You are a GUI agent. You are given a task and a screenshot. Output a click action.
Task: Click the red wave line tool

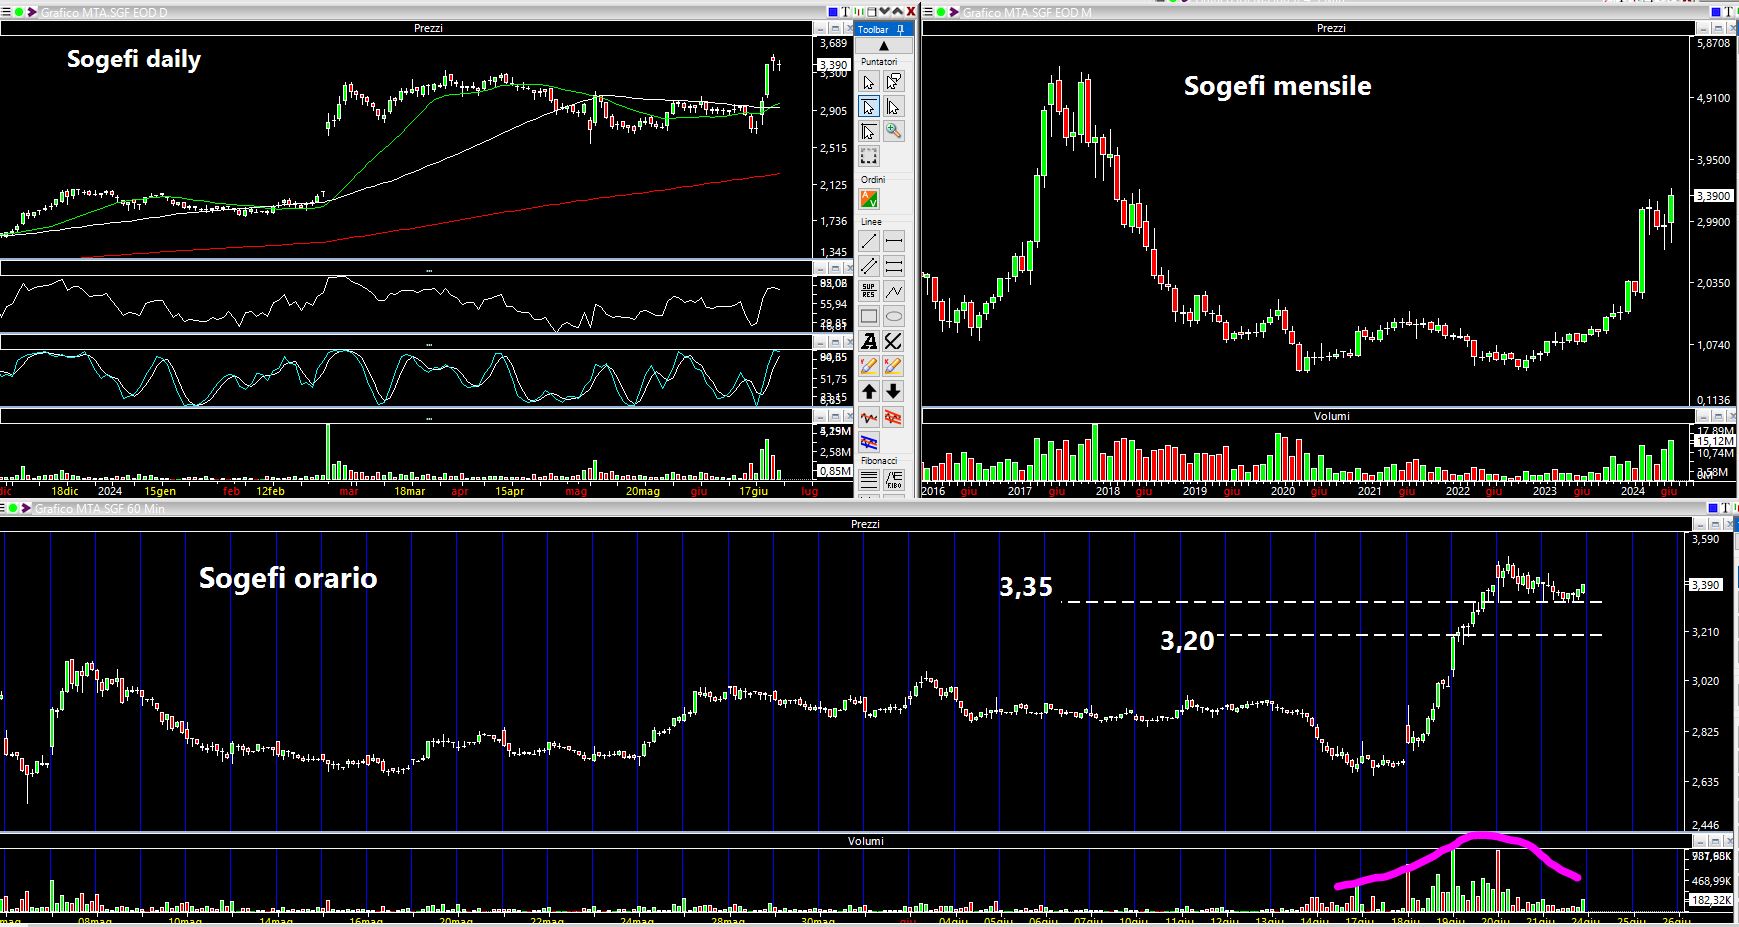tap(869, 416)
